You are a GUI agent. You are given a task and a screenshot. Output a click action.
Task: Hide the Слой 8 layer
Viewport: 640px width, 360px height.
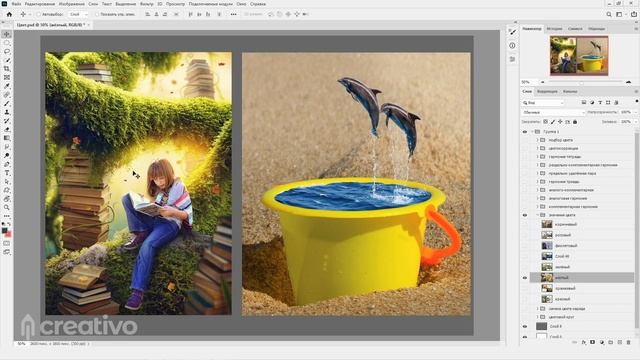point(525,327)
